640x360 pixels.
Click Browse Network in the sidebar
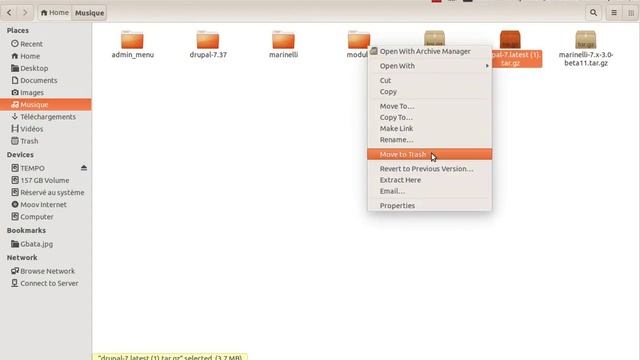46,271
